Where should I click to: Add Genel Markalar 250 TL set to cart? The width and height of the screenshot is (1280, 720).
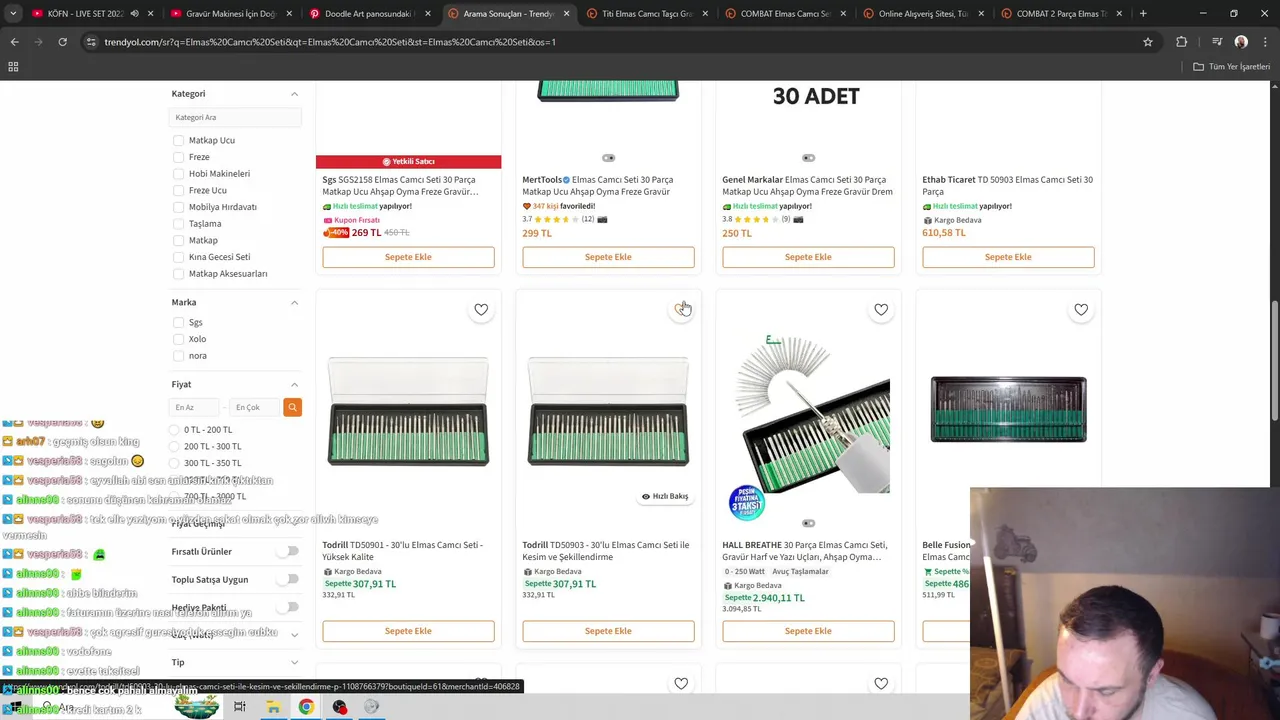(x=808, y=257)
